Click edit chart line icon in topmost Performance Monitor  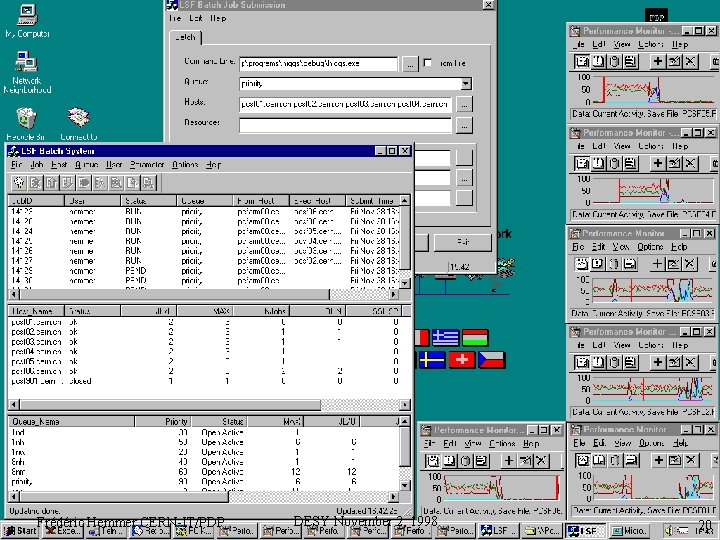(674, 61)
